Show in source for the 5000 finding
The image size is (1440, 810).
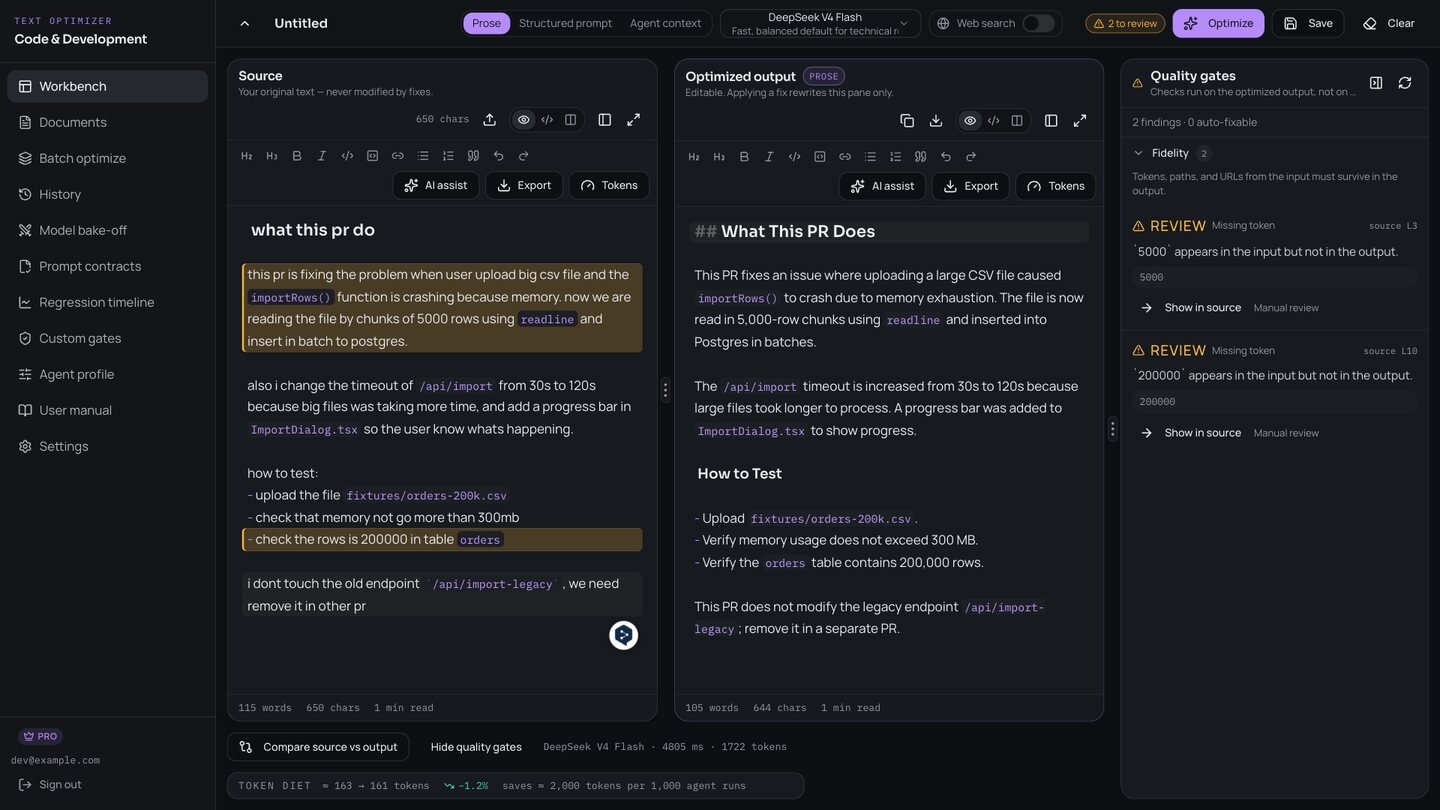click(x=1191, y=308)
